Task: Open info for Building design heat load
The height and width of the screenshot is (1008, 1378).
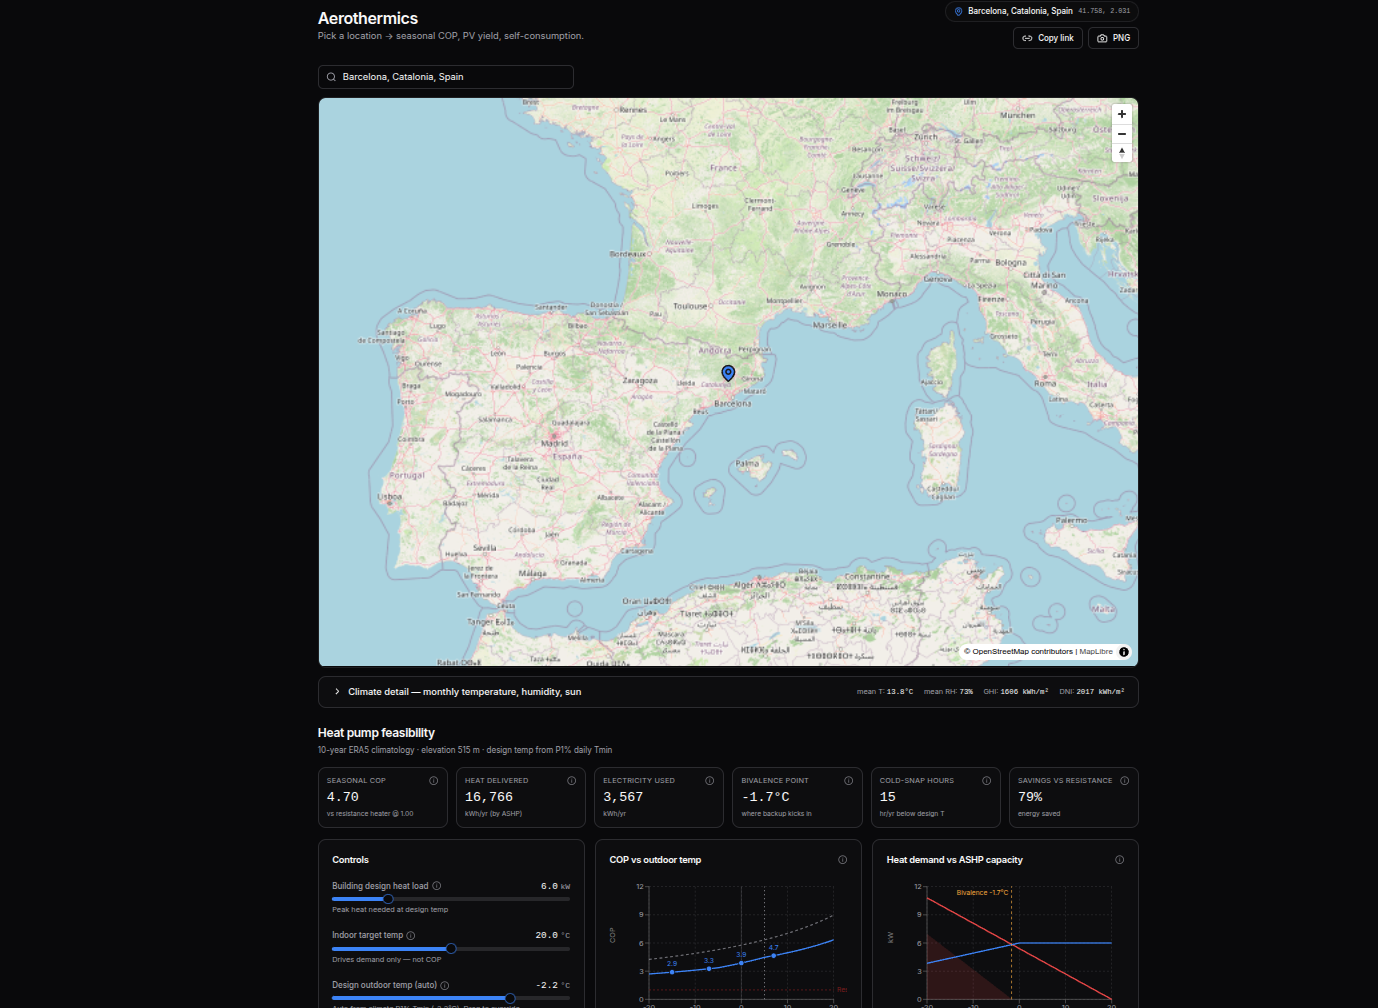Action: click(x=437, y=886)
